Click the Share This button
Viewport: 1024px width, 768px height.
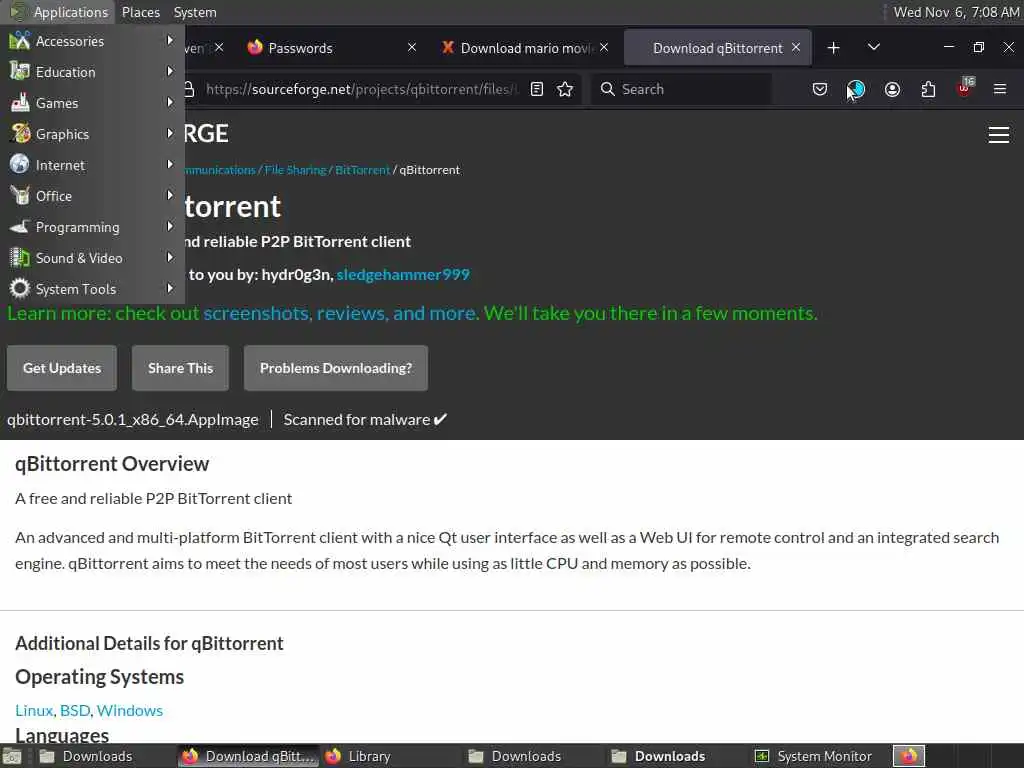tap(180, 368)
